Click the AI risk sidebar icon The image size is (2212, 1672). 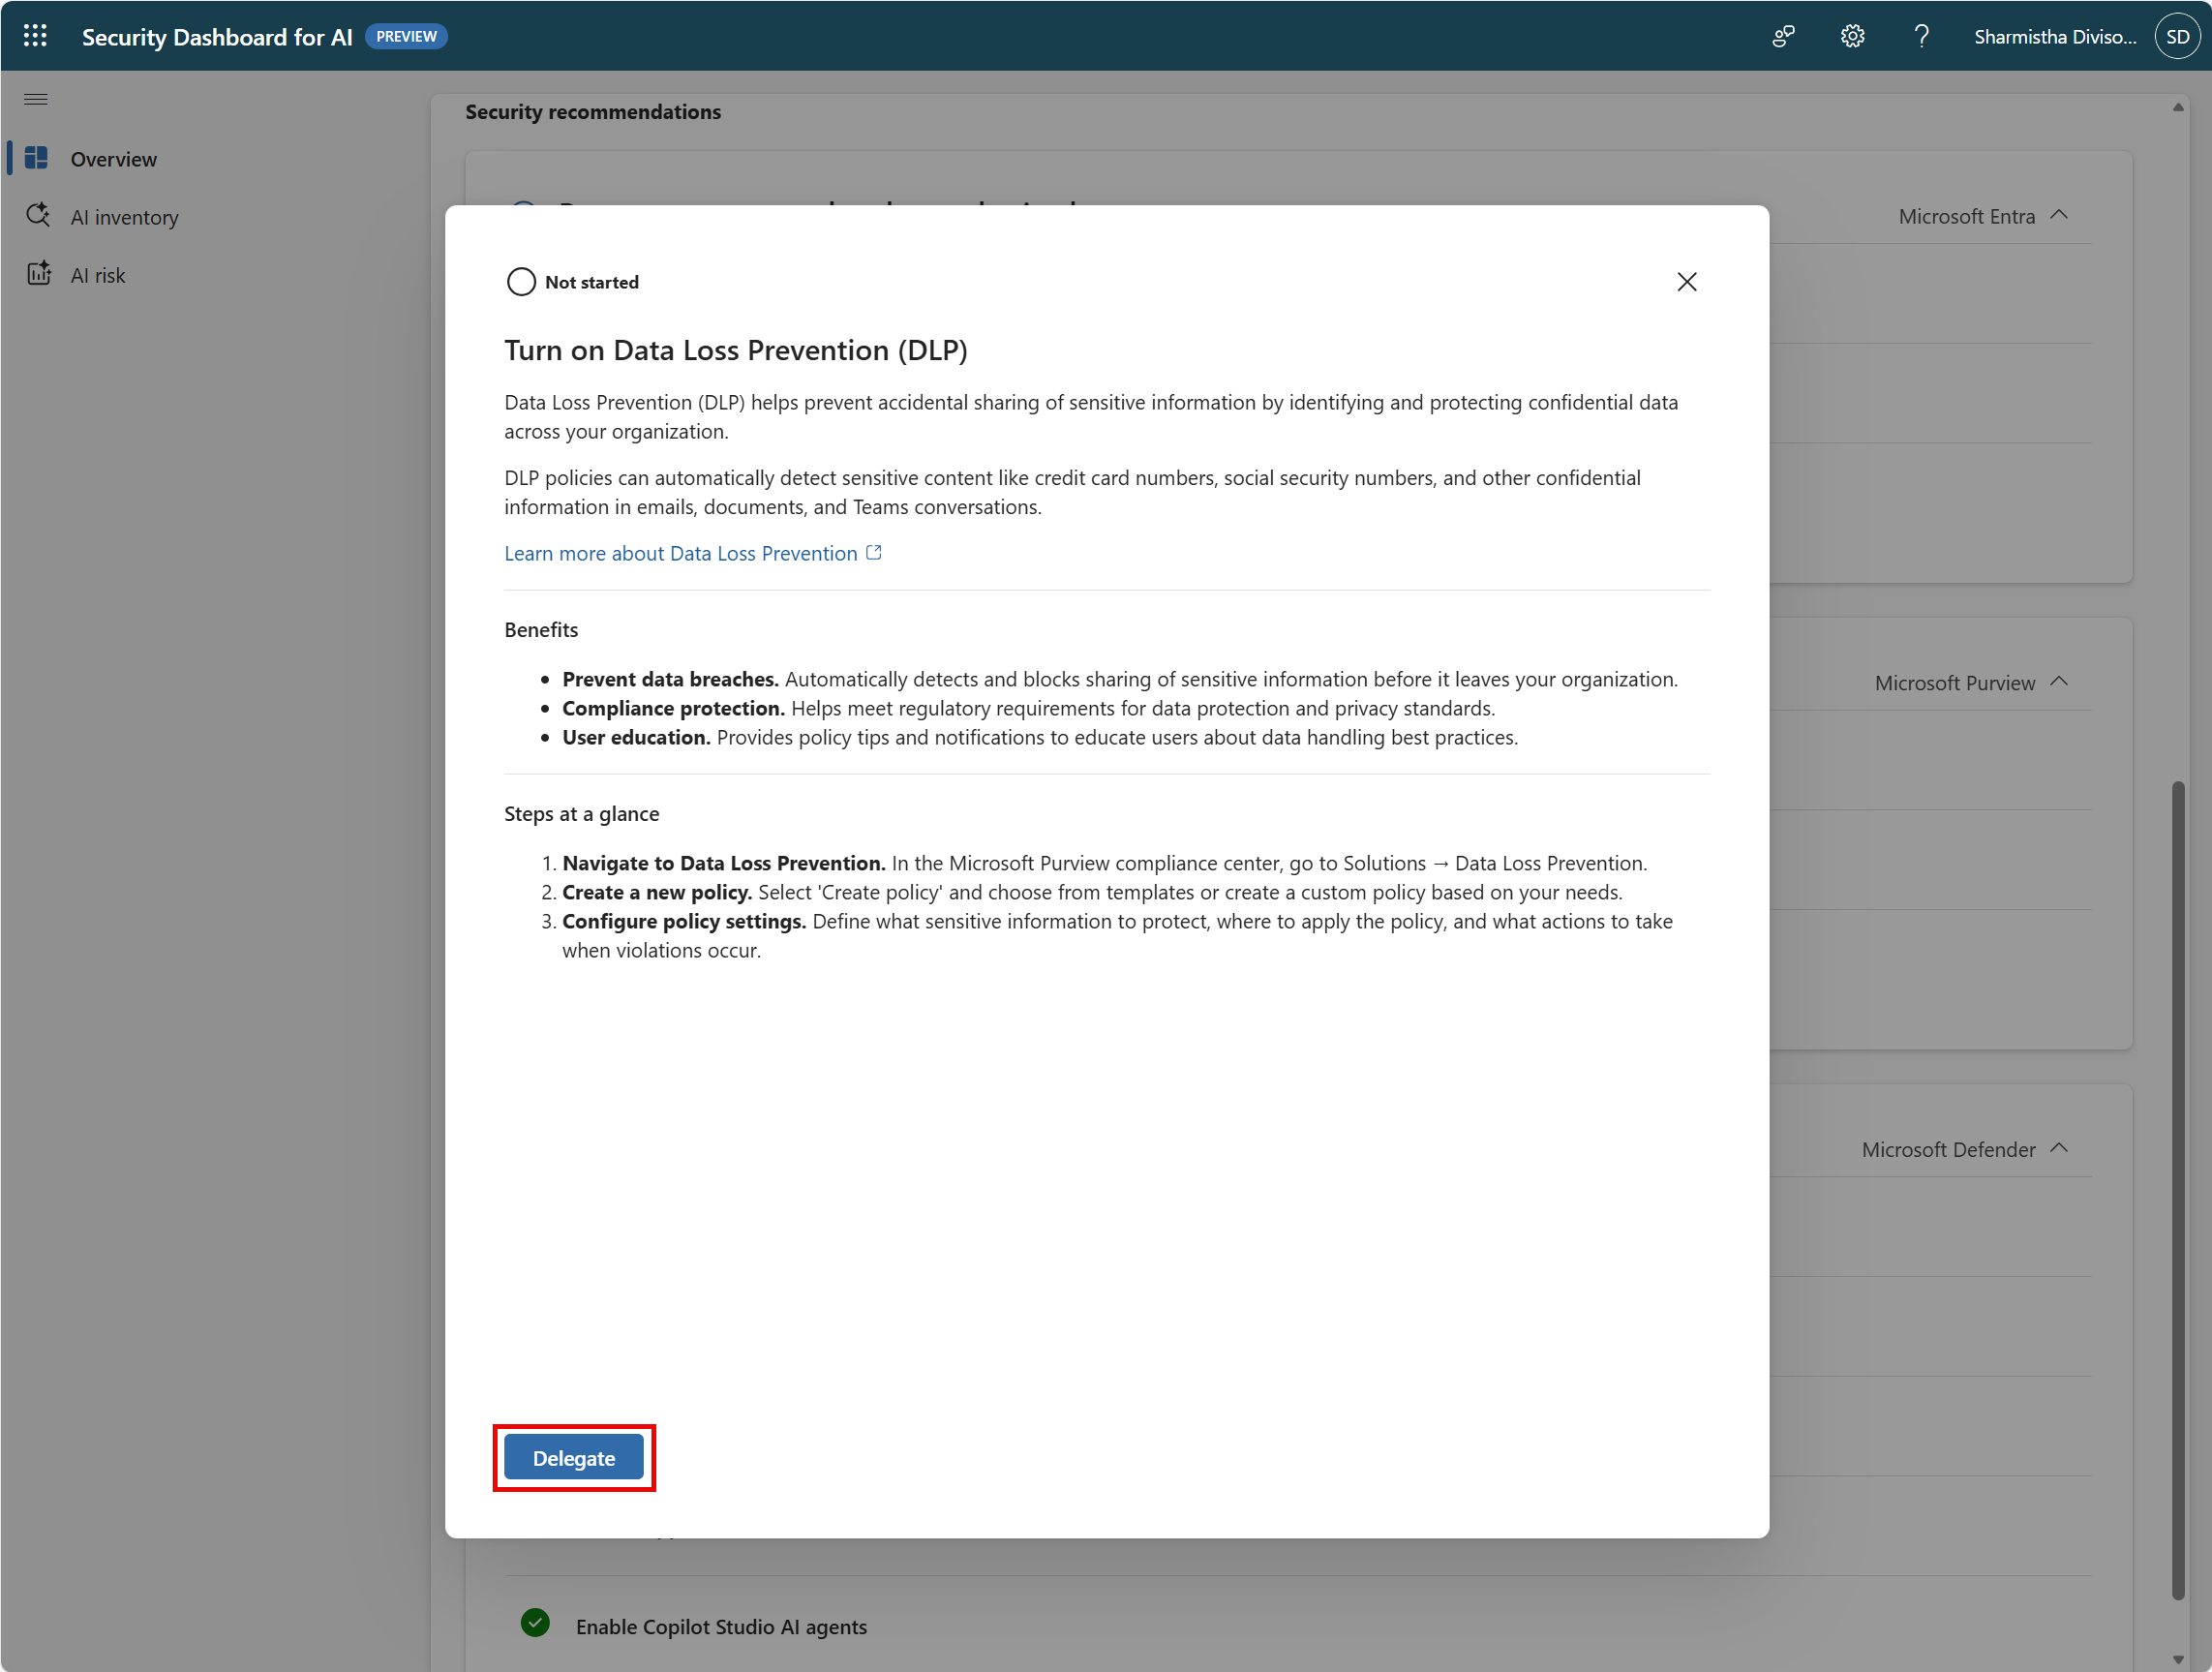(38, 274)
